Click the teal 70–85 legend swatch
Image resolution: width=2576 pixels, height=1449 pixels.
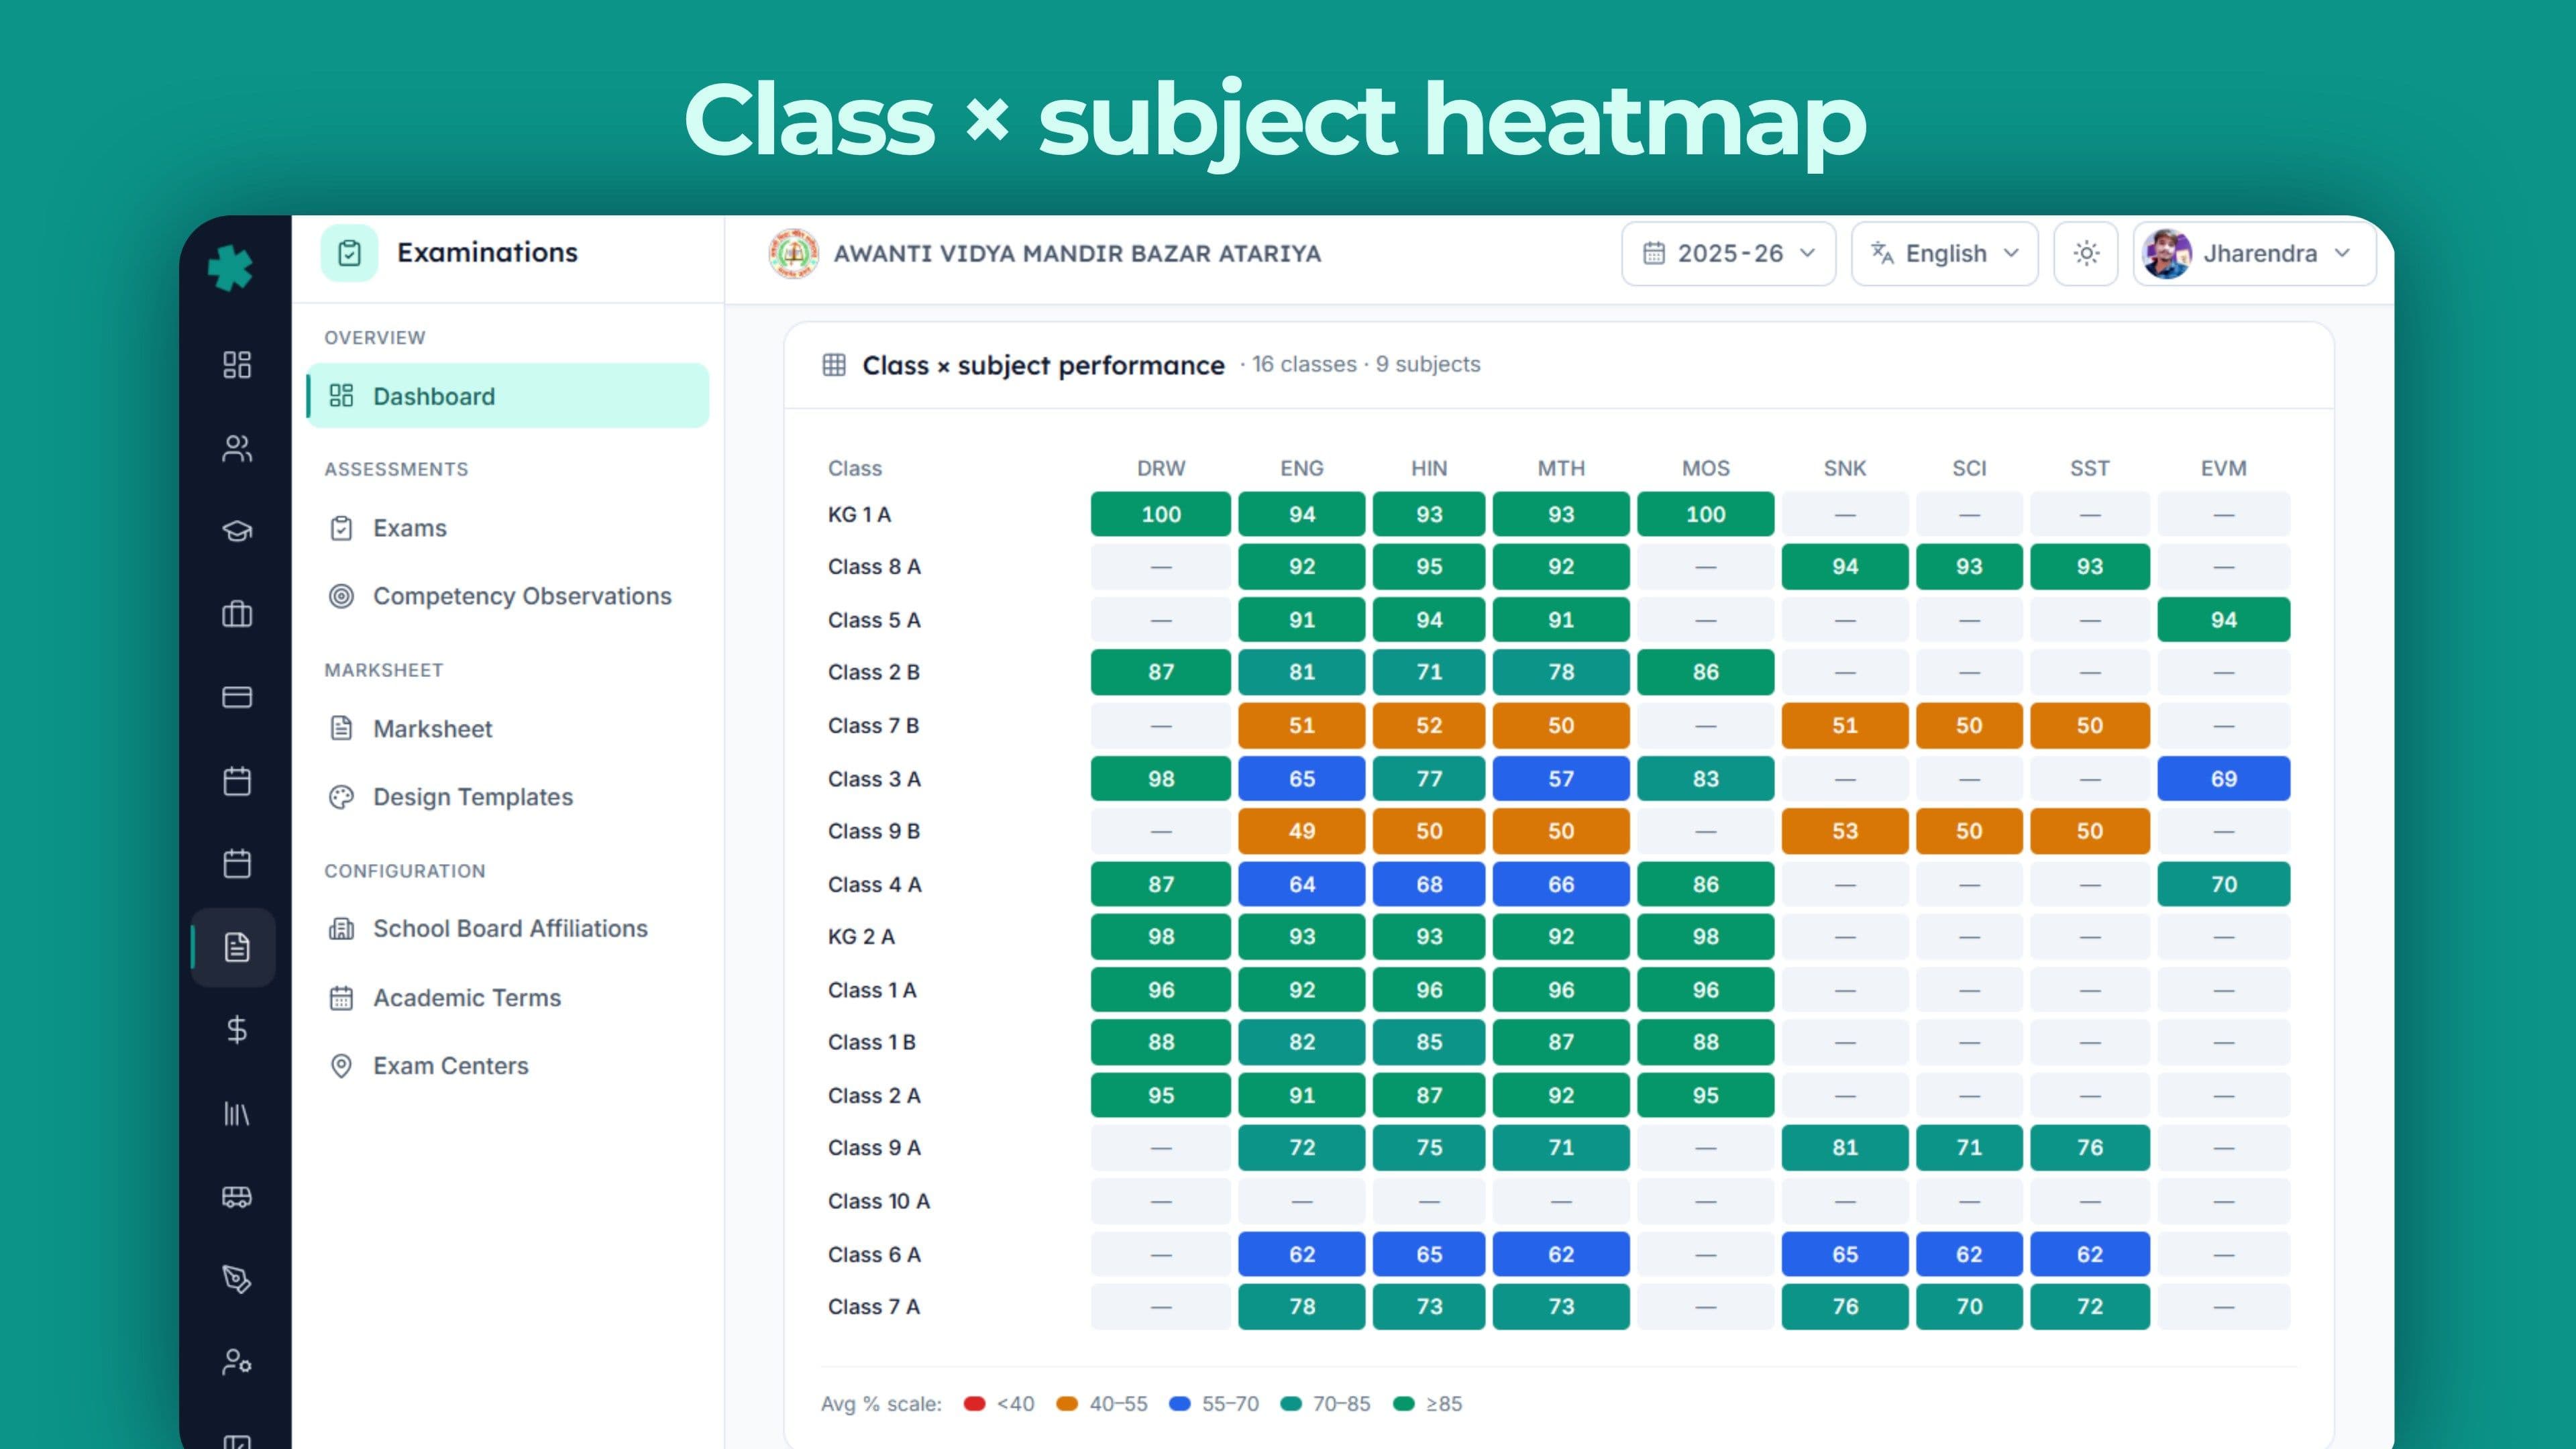[x=1291, y=1404]
